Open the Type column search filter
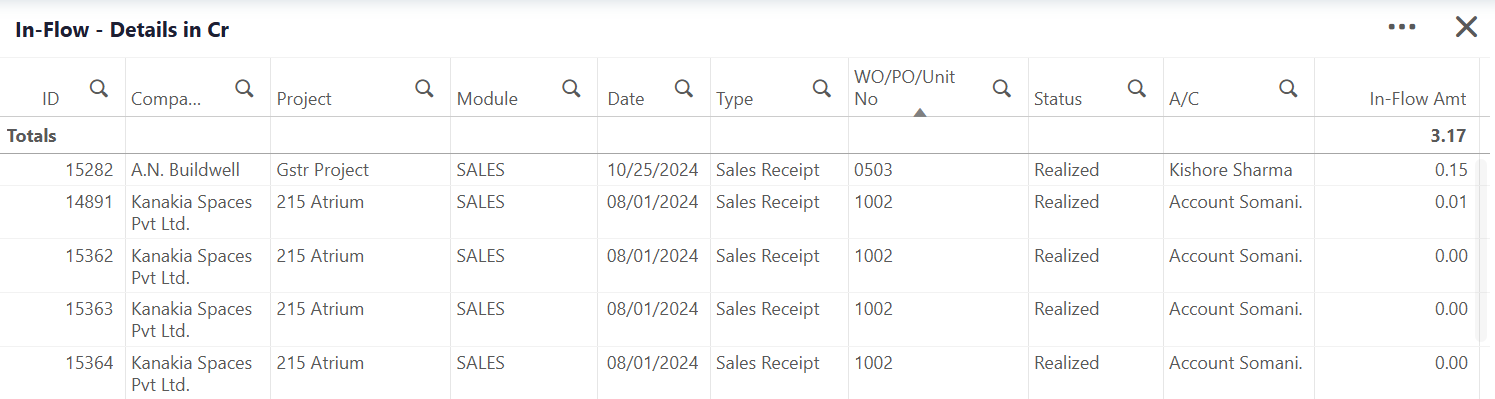Screen dimensions: 1495x399 tap(822, 88)
